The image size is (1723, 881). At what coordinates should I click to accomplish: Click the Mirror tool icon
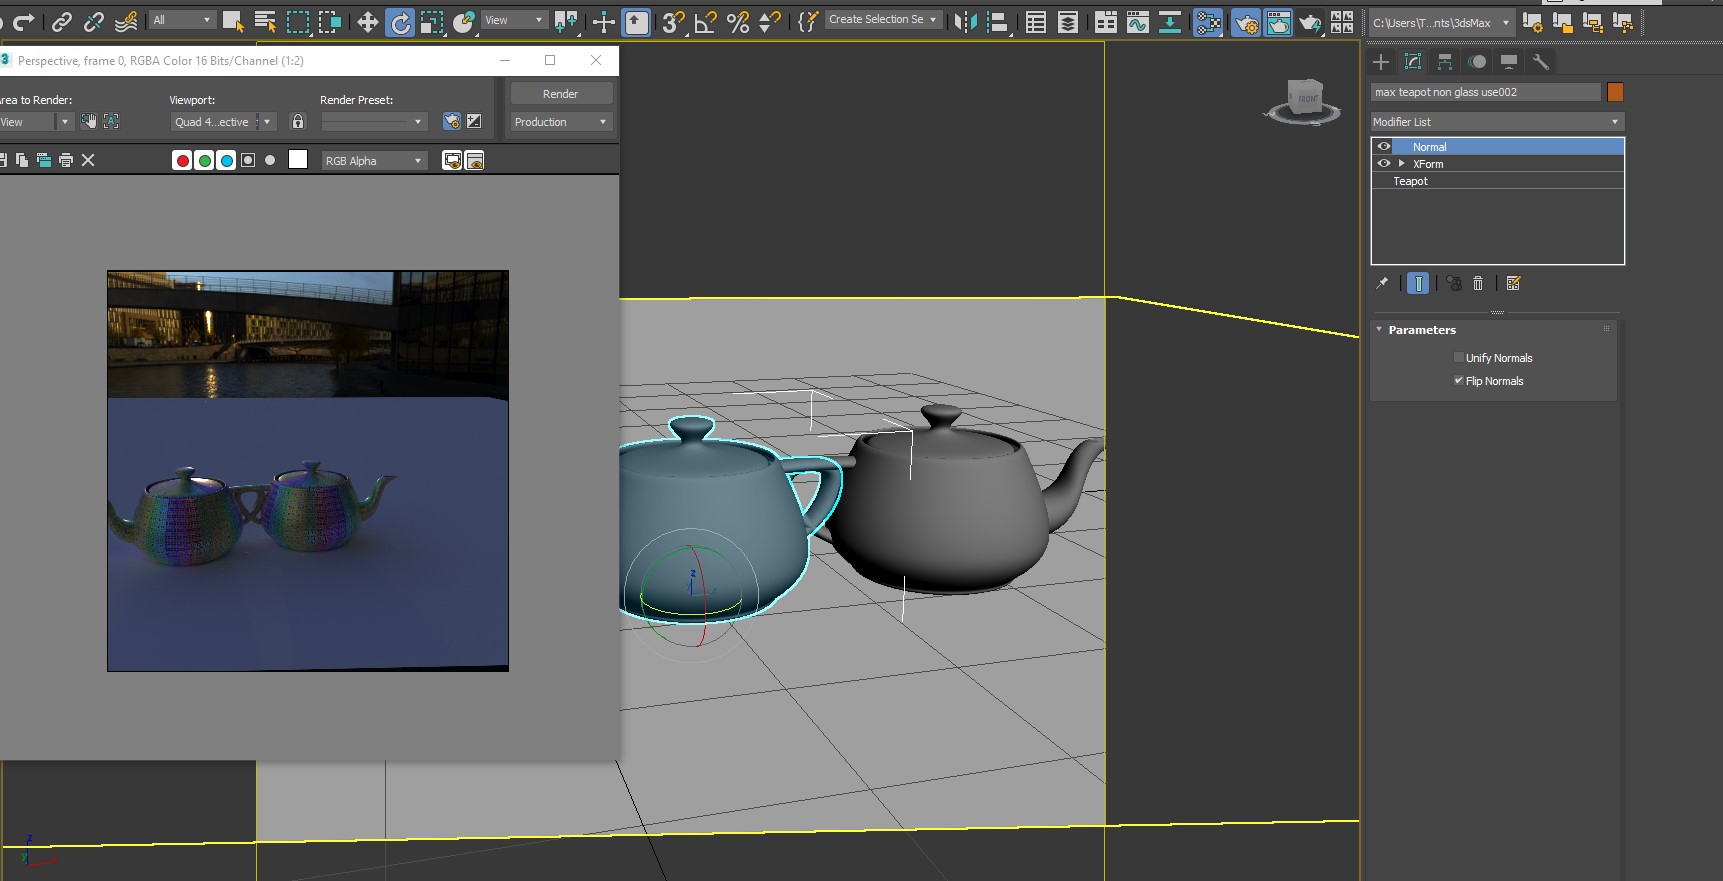point(965,22)
